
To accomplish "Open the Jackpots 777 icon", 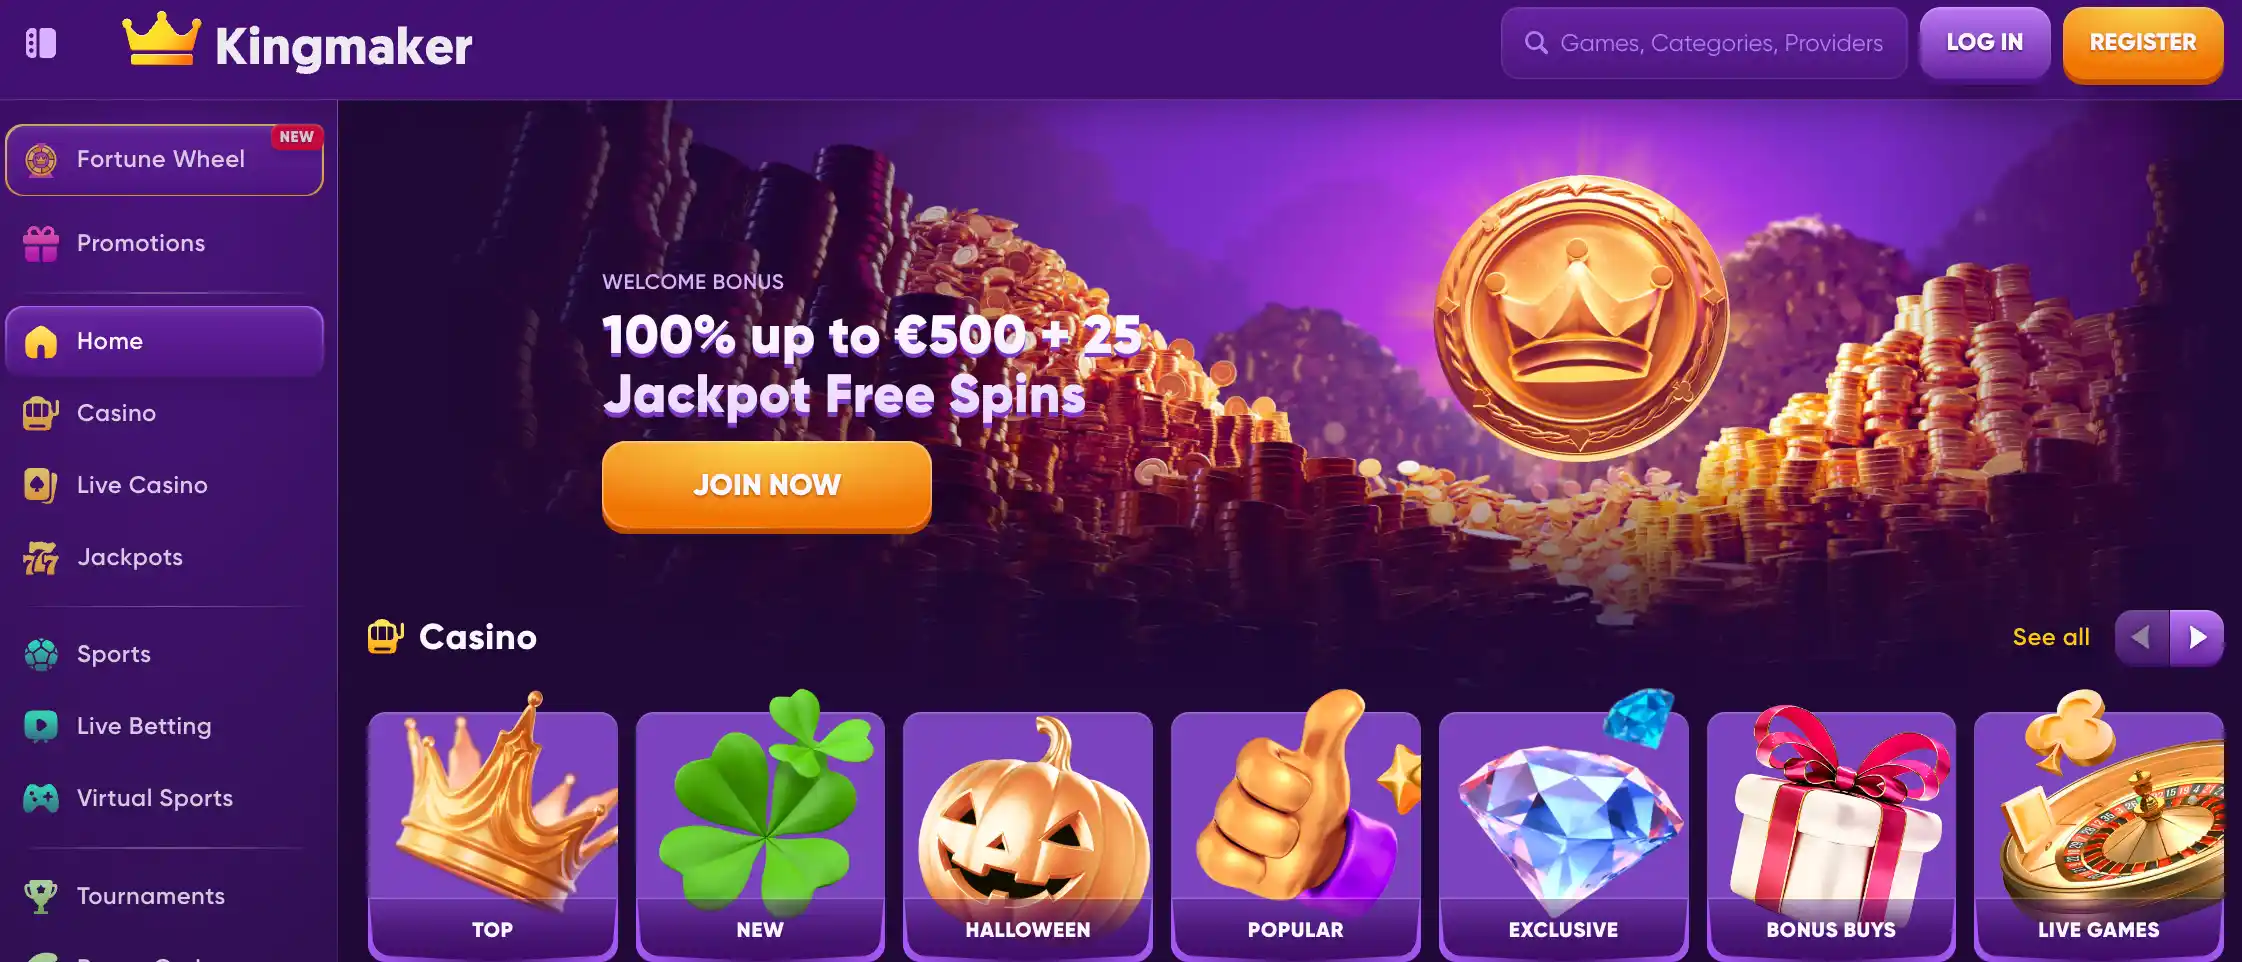I will coord(41,558).
